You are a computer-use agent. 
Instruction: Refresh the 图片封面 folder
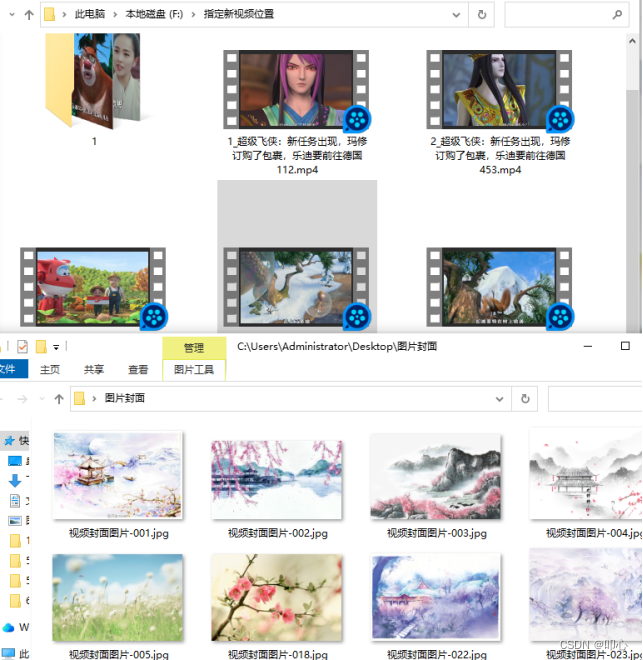(525, 399)
